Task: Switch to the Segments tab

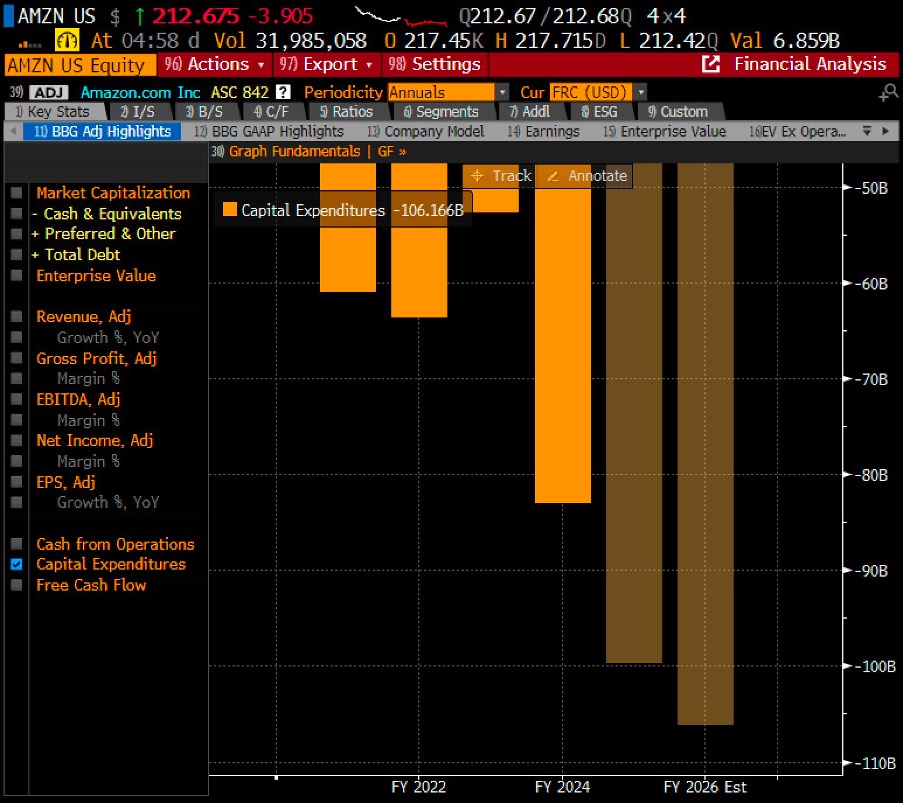Action: pos(441,112)
